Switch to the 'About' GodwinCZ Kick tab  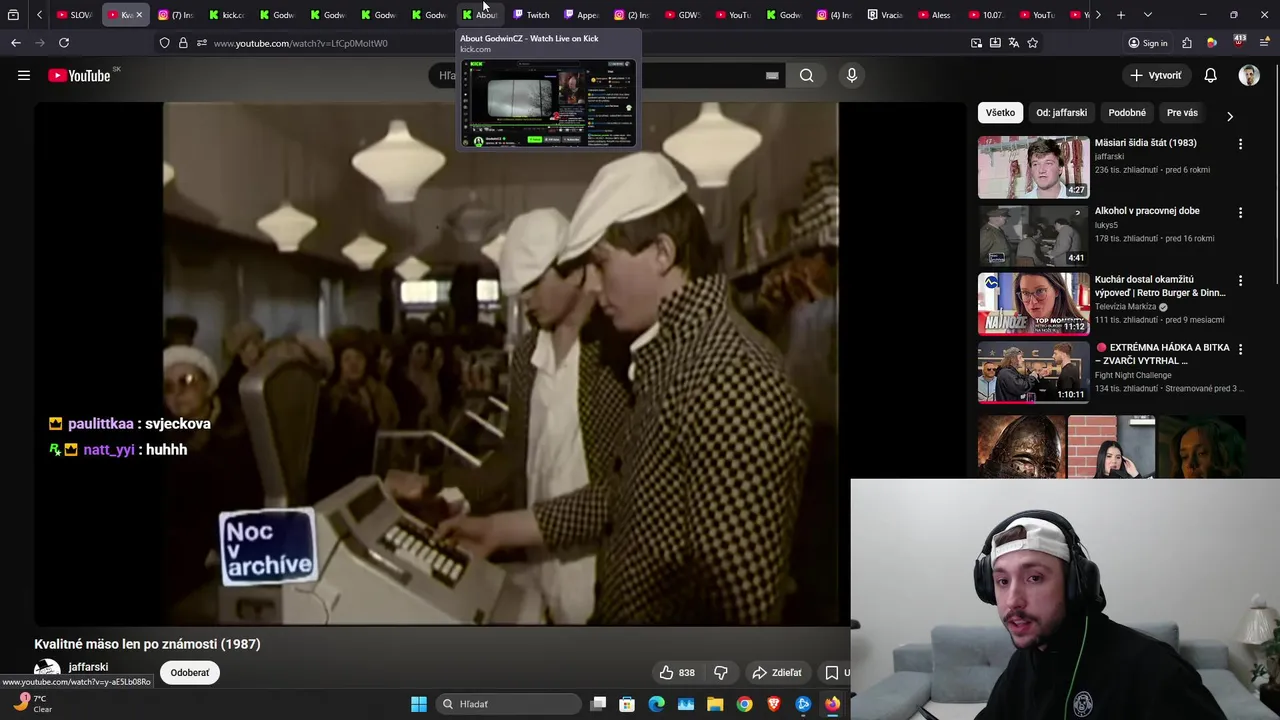(480, 15)
